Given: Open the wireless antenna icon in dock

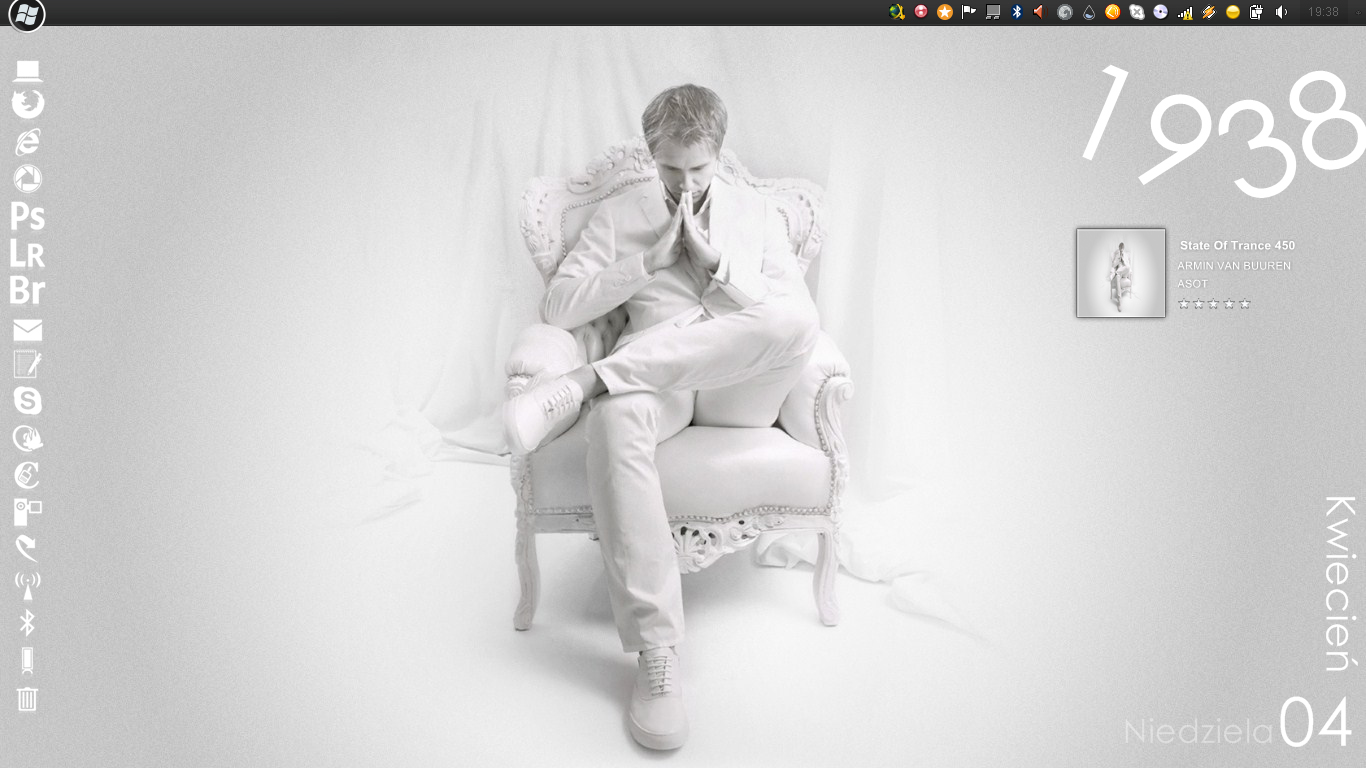Looking at the screenshot, I should [x=28, y=586].
